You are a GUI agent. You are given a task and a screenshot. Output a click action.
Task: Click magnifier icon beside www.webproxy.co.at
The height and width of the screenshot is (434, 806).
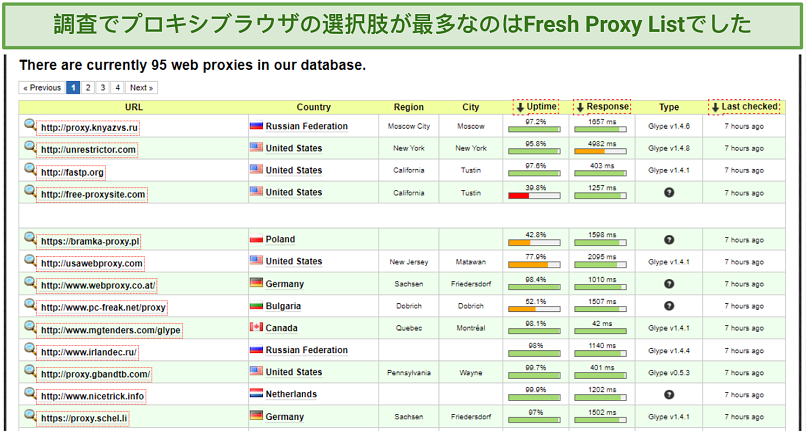[30, 283]
